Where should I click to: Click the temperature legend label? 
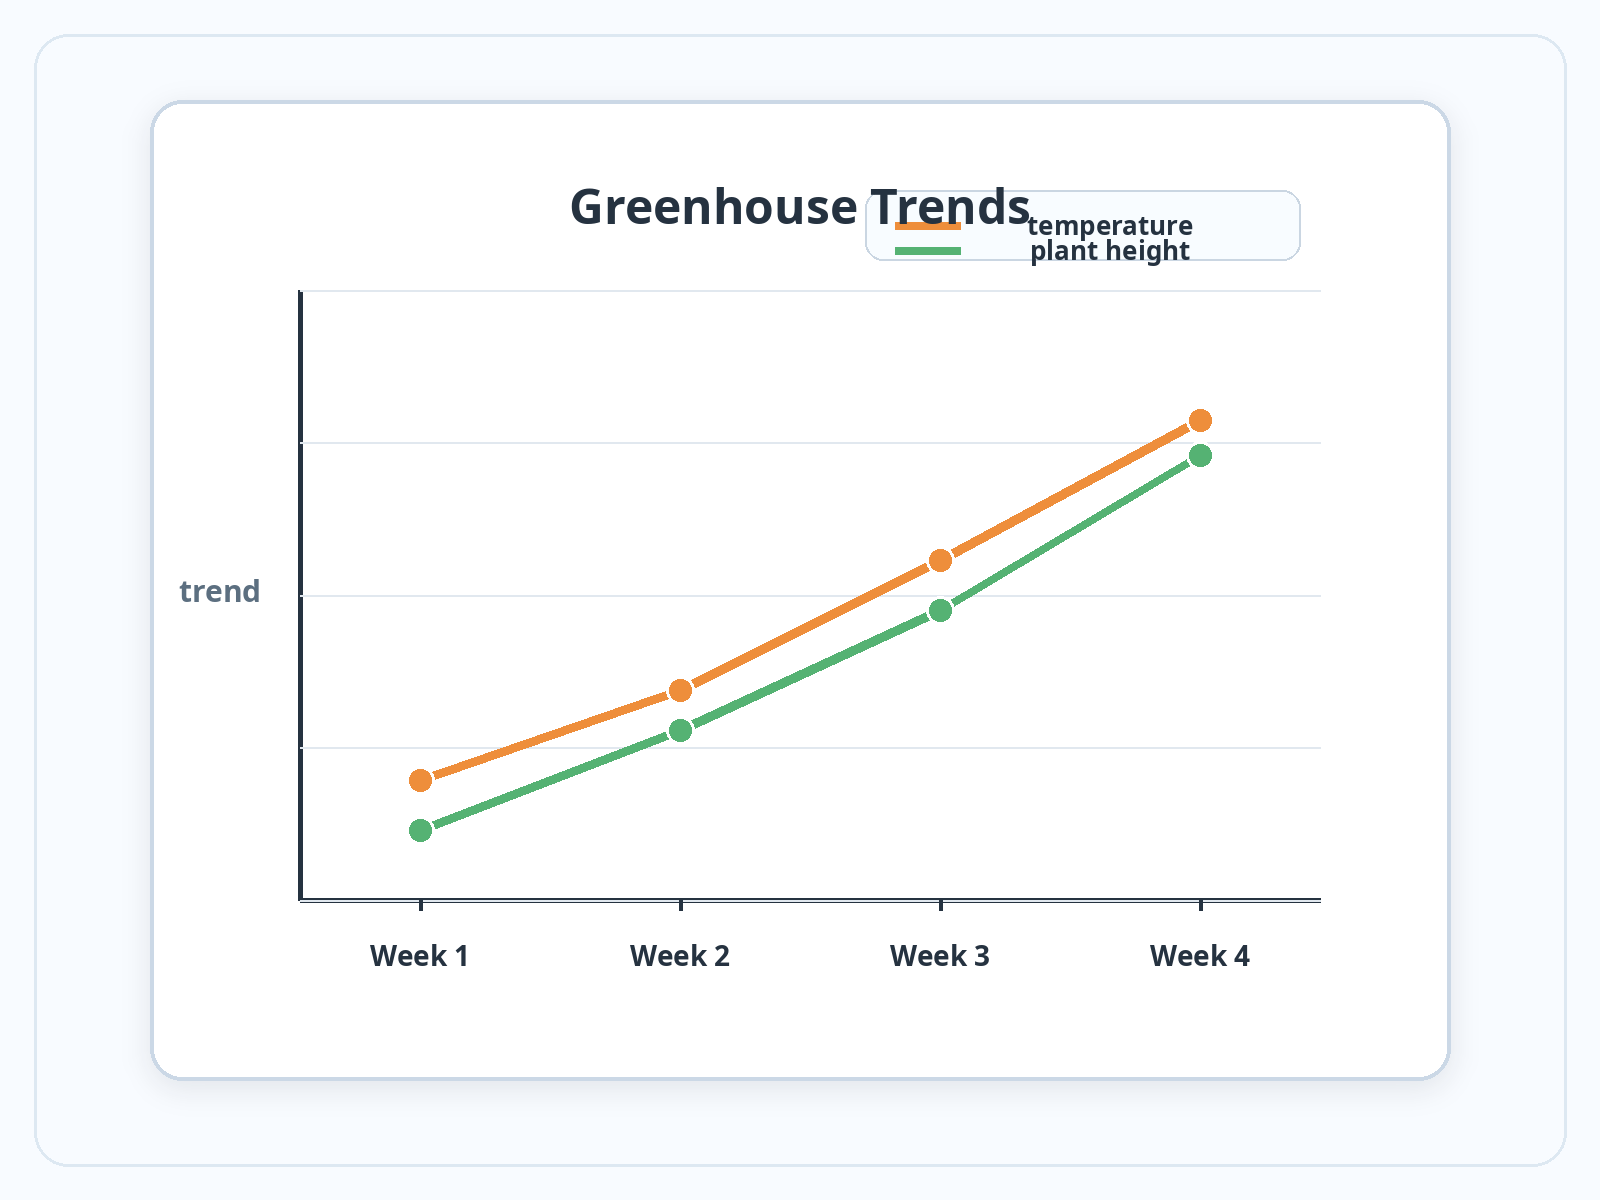click(x=1110, y=226)
